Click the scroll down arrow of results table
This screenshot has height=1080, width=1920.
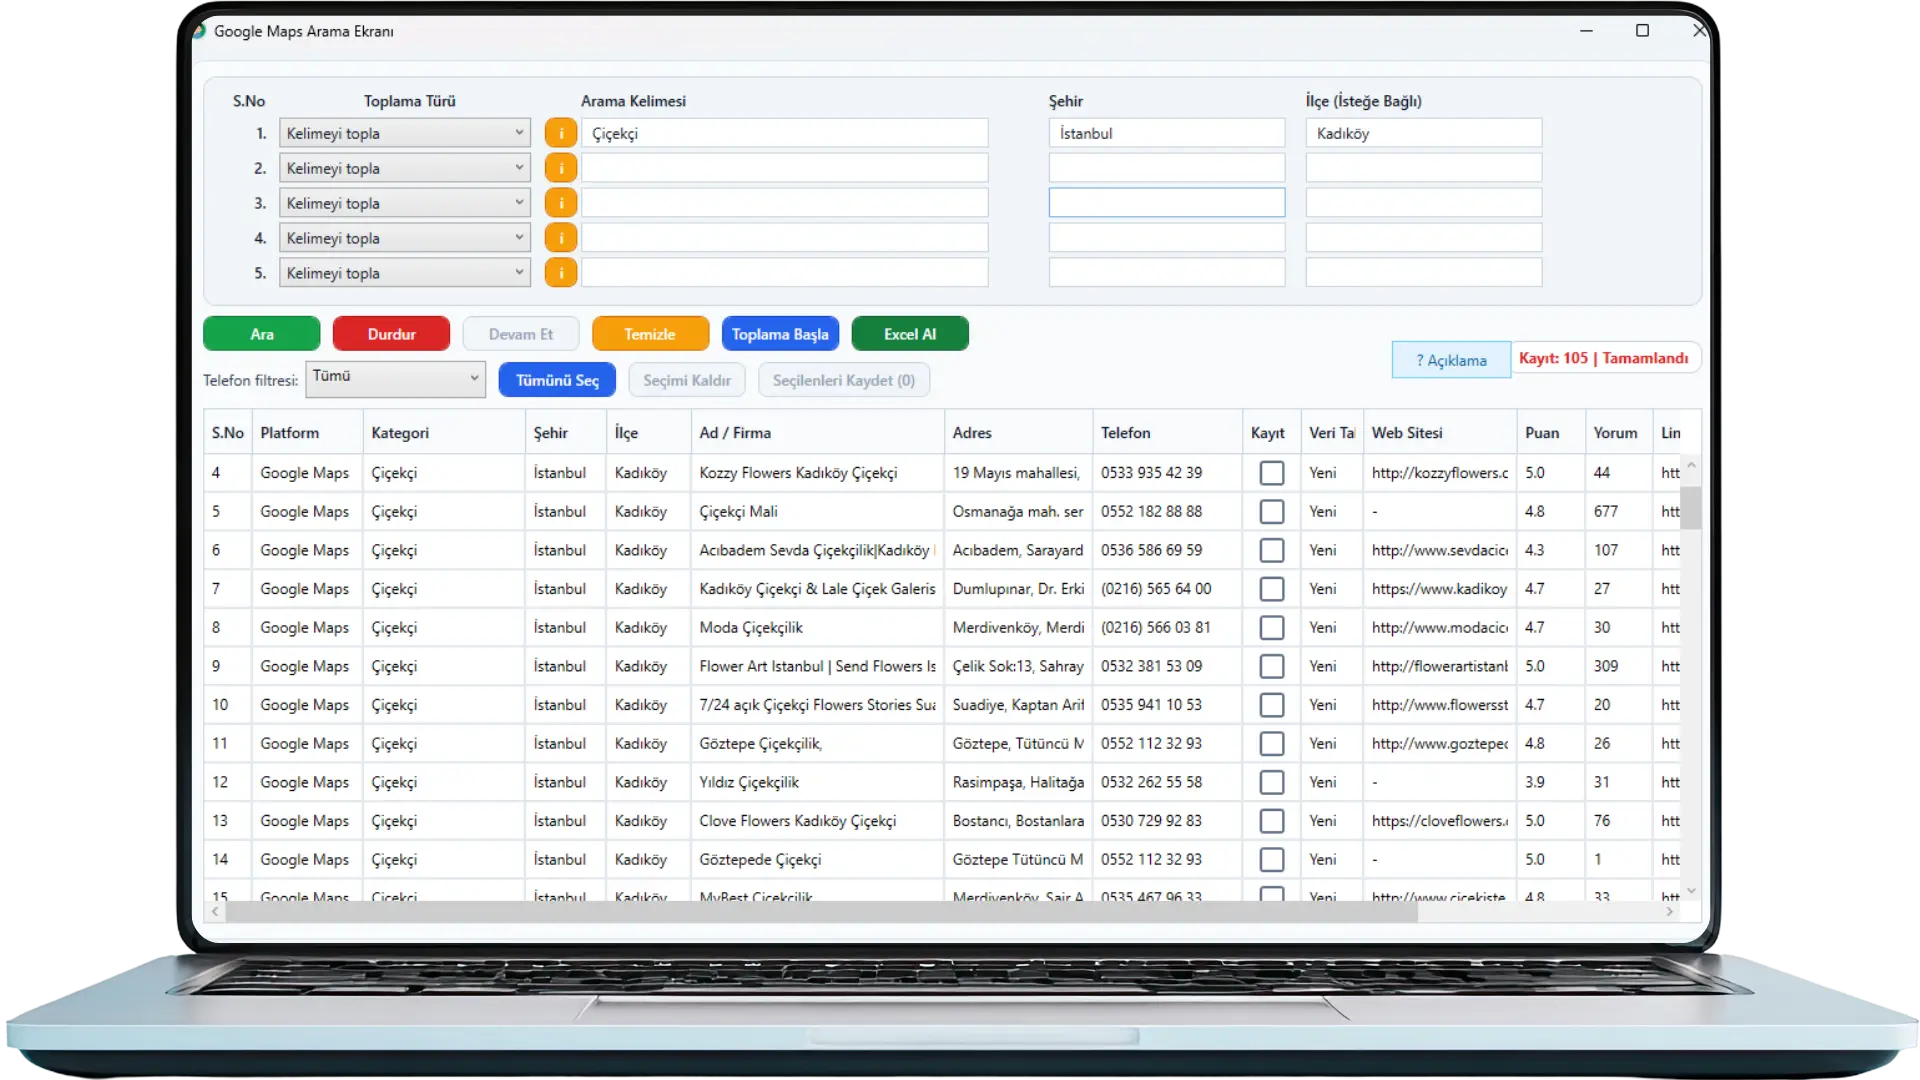pyautogui.click(x=1691, y=891)
